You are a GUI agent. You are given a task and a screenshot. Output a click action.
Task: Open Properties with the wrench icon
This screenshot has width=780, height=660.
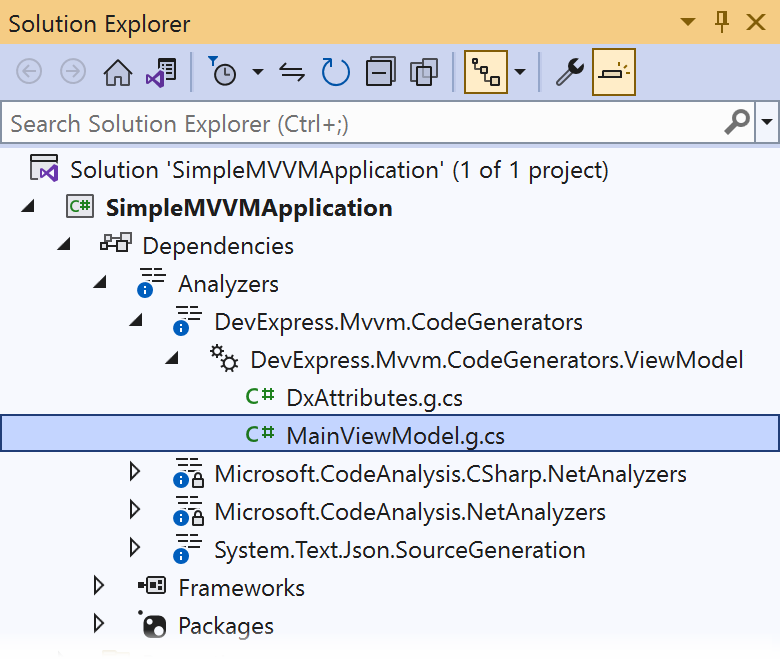[570, 72]
